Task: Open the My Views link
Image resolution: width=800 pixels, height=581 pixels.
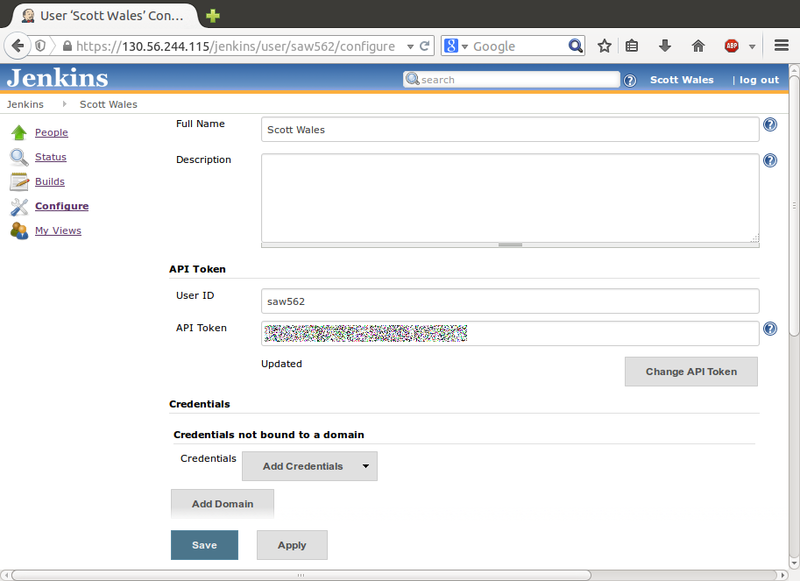Action: (58, 231)
